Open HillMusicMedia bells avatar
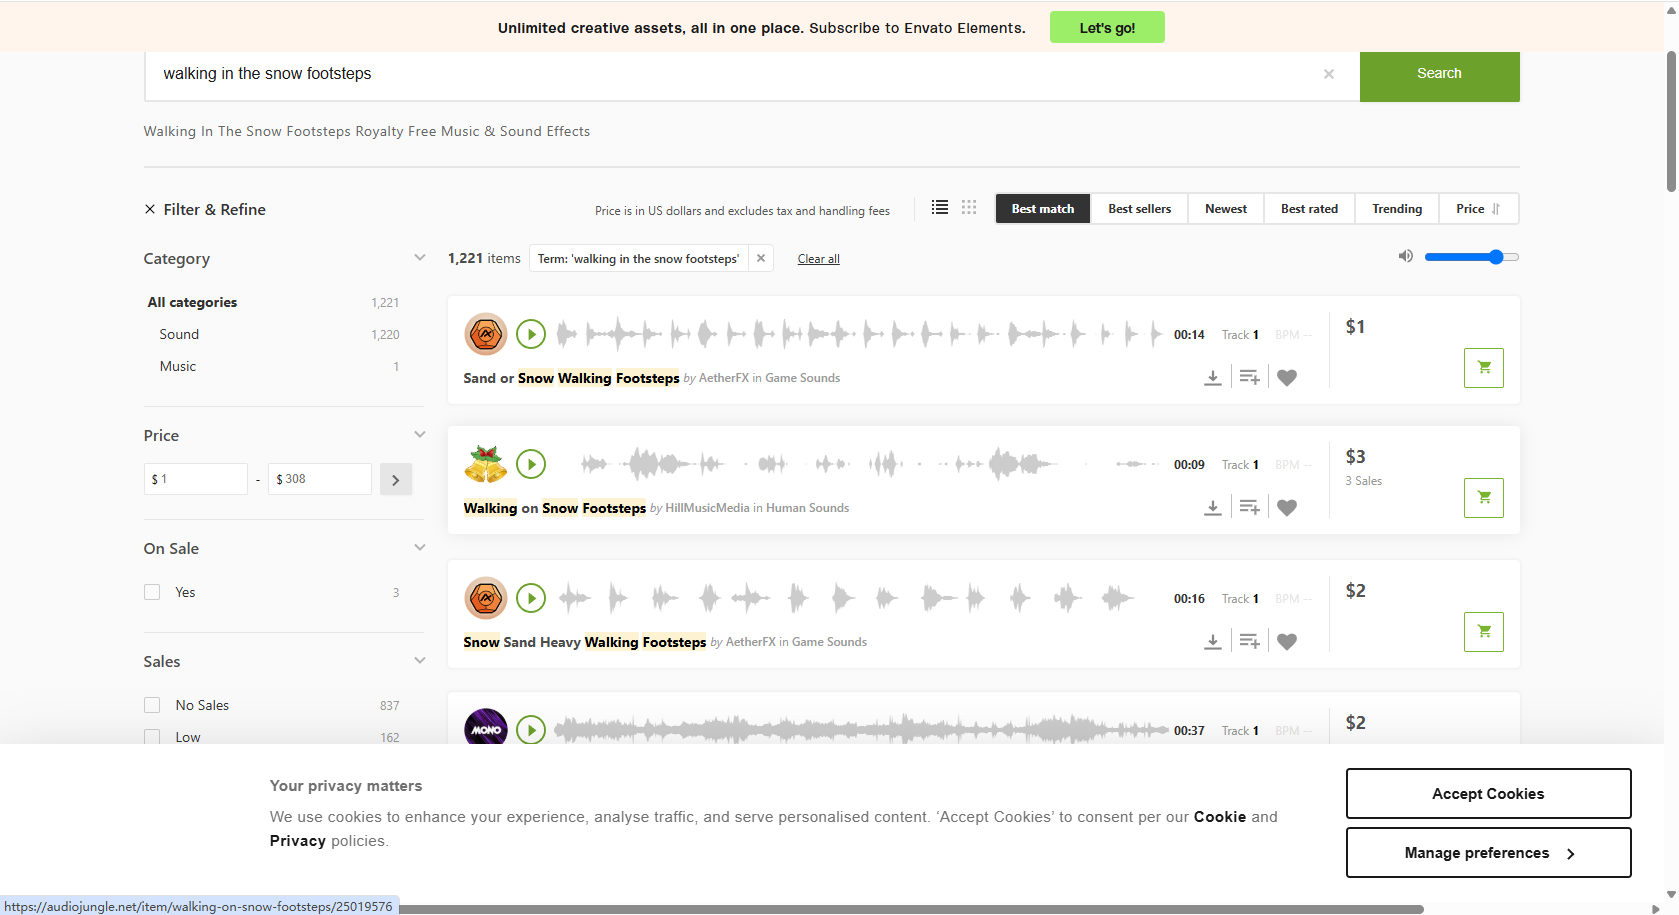The image size is (1679, 915). click(486, 464)
